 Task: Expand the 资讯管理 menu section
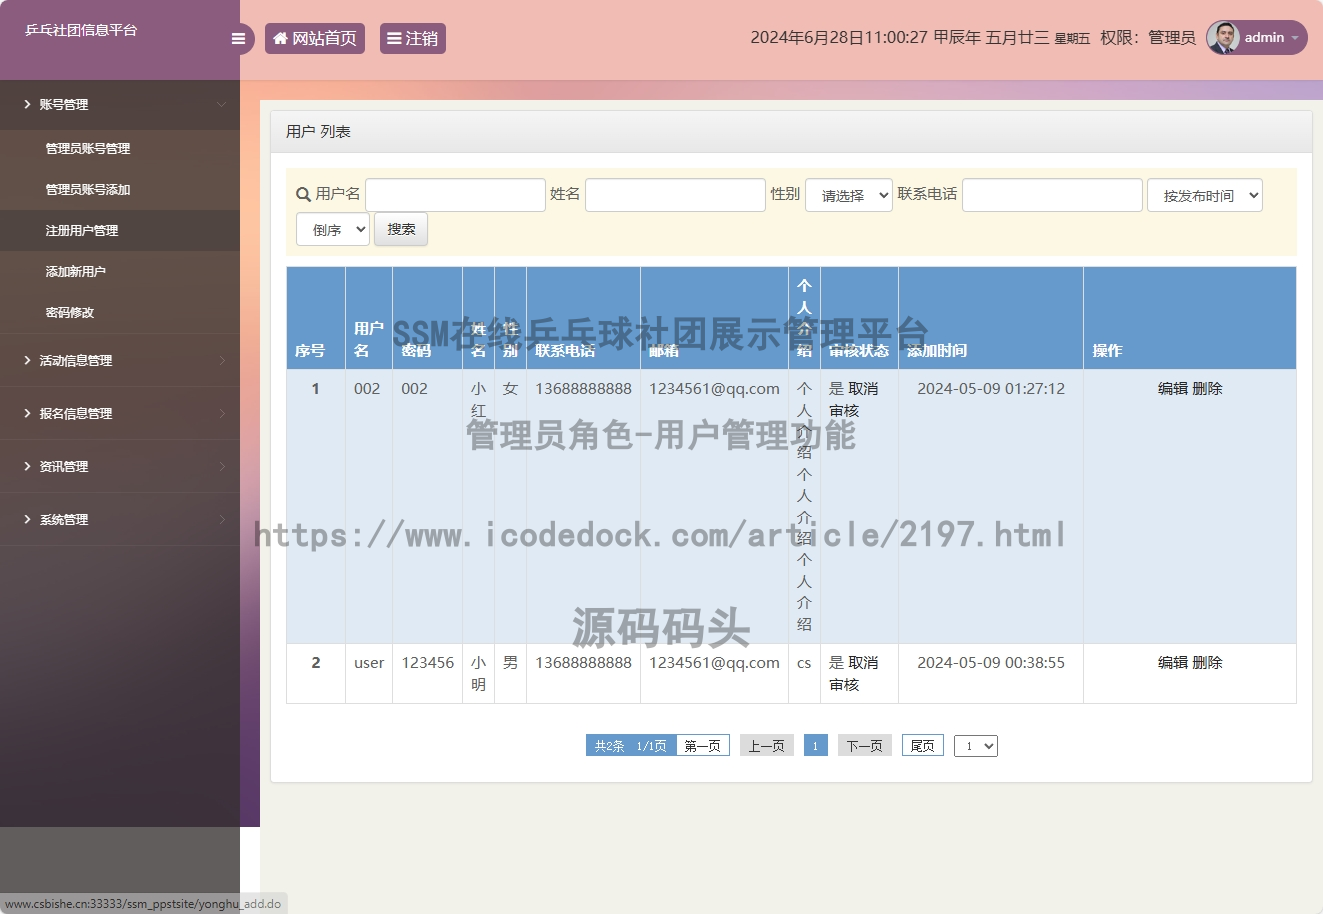point(120,466)
